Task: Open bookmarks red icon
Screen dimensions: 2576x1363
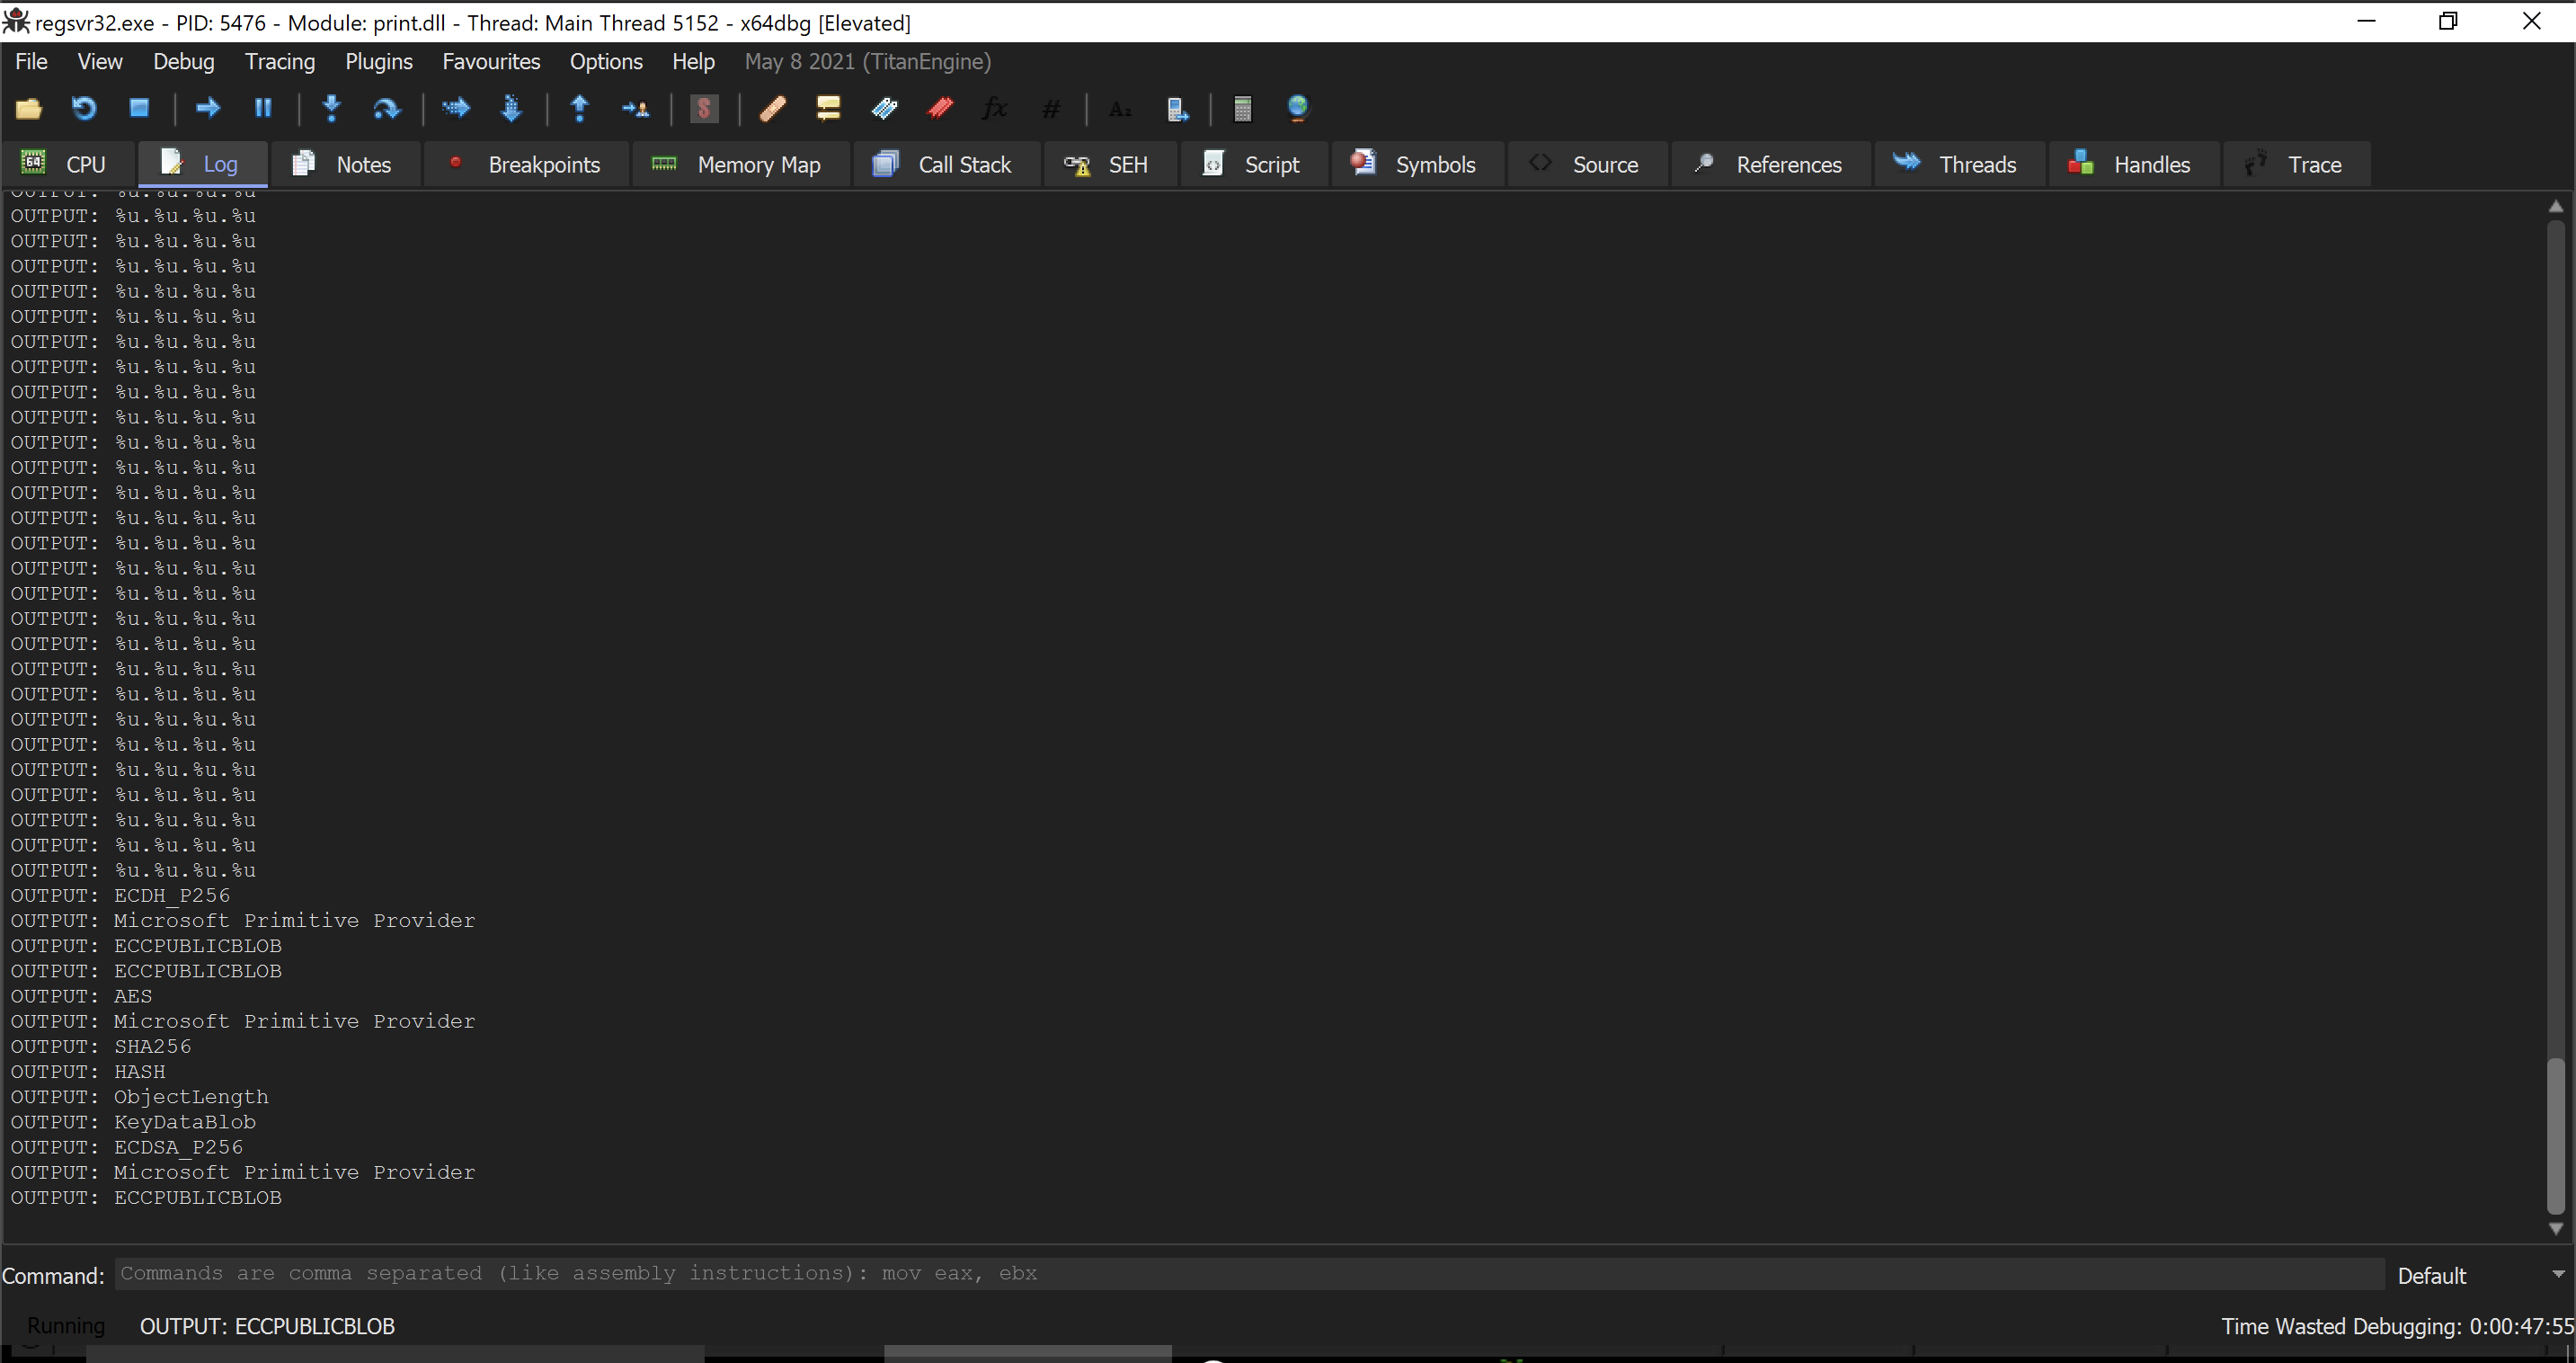Action: tap(940, 108)
